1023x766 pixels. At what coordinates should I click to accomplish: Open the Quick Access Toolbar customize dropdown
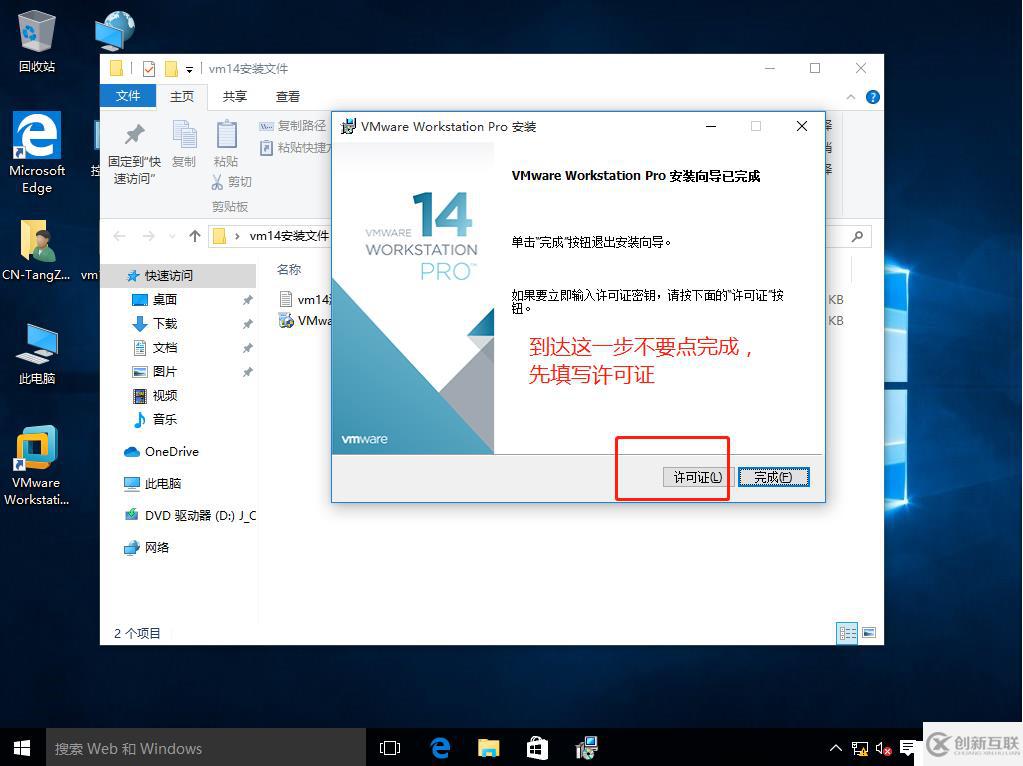pos(190,69)
